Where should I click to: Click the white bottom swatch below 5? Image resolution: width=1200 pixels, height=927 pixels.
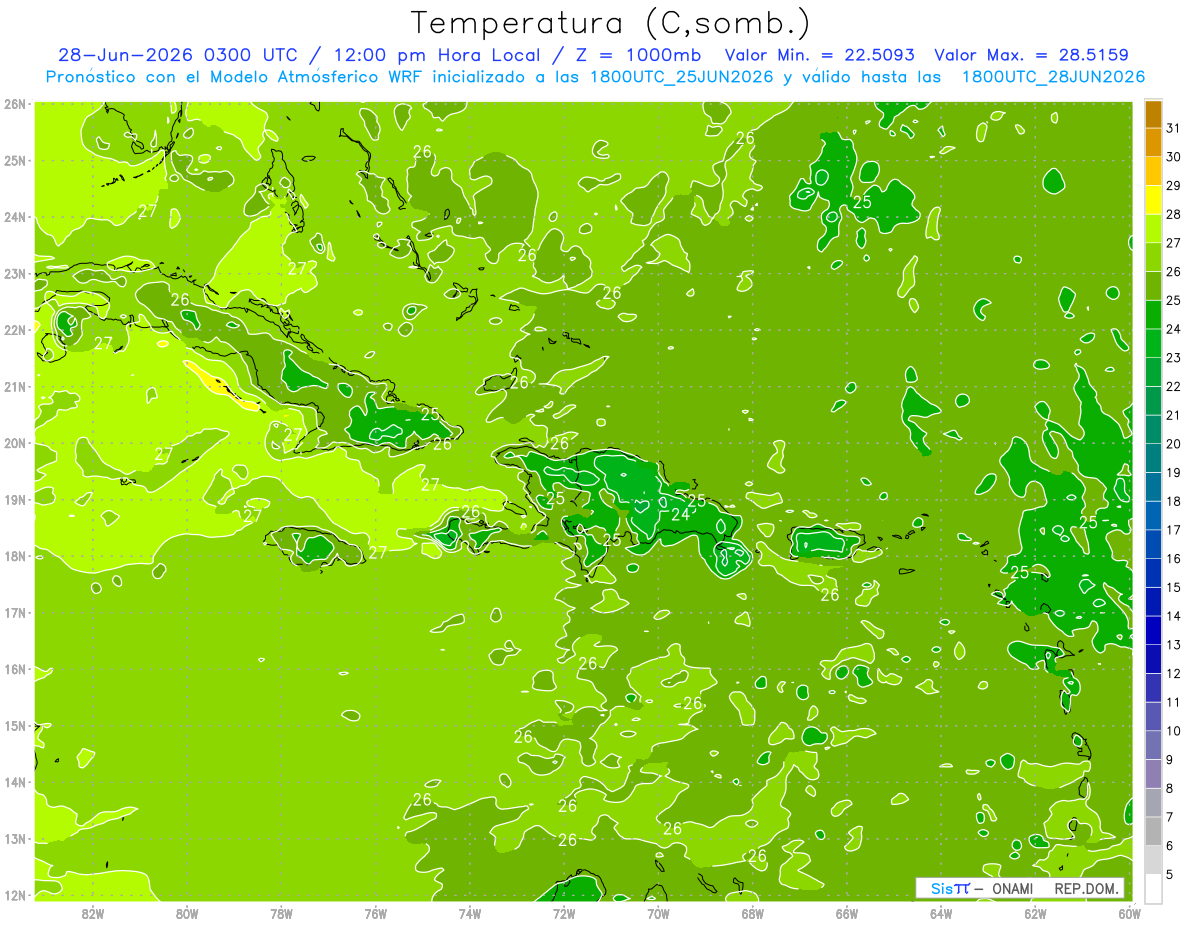tap(1153, 888)
